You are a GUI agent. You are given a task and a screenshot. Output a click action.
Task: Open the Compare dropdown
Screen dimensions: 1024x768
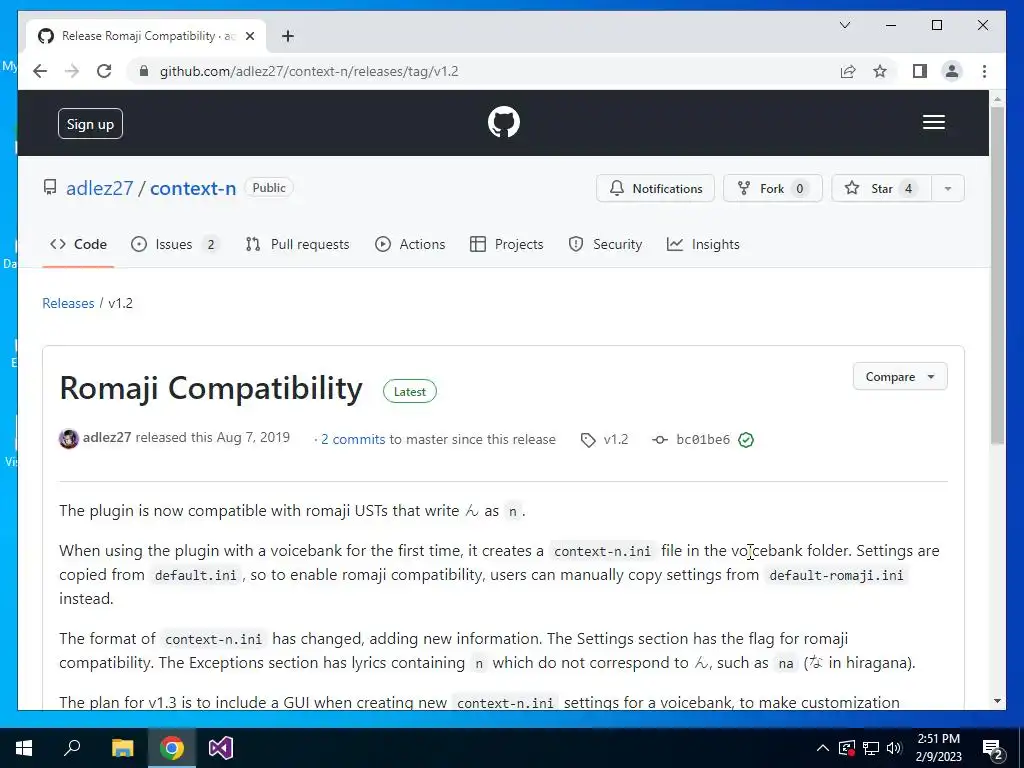pos(900,377)
